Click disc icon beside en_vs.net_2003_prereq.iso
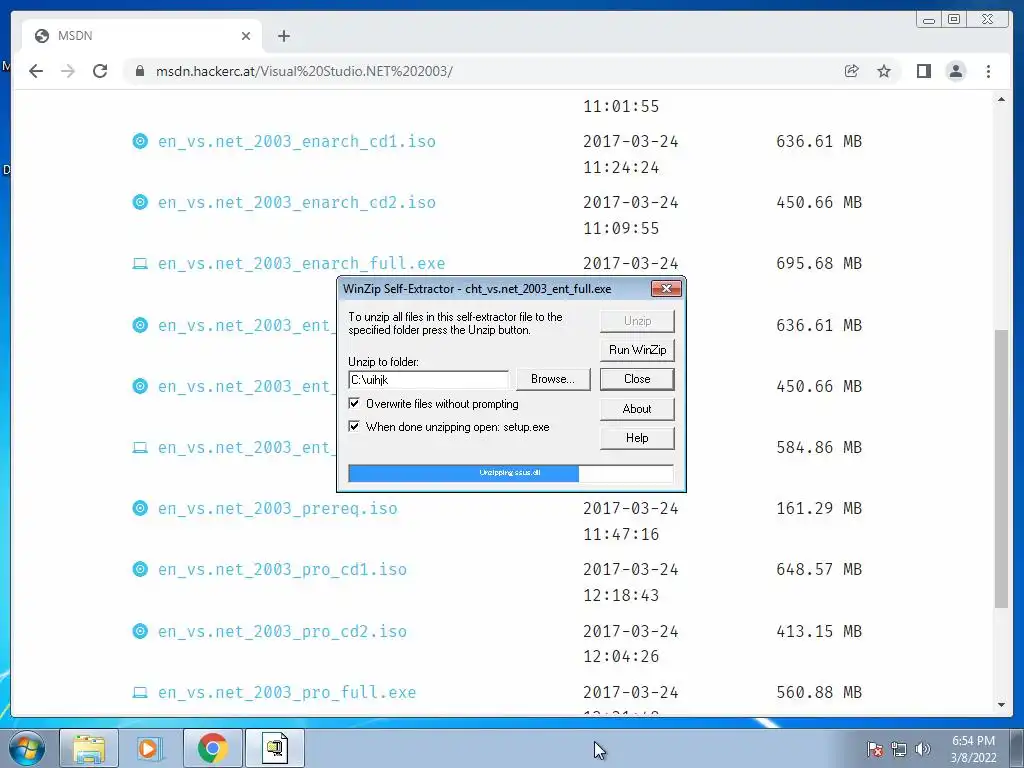The image size is (1024, 768). point(140,508)
